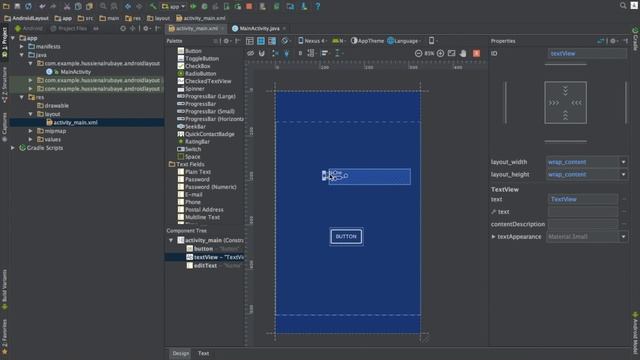The width and height of the screenshot is (640, 360).
Task: Open the textAppearance value dropdown arrow
Action: coord(623,237)
